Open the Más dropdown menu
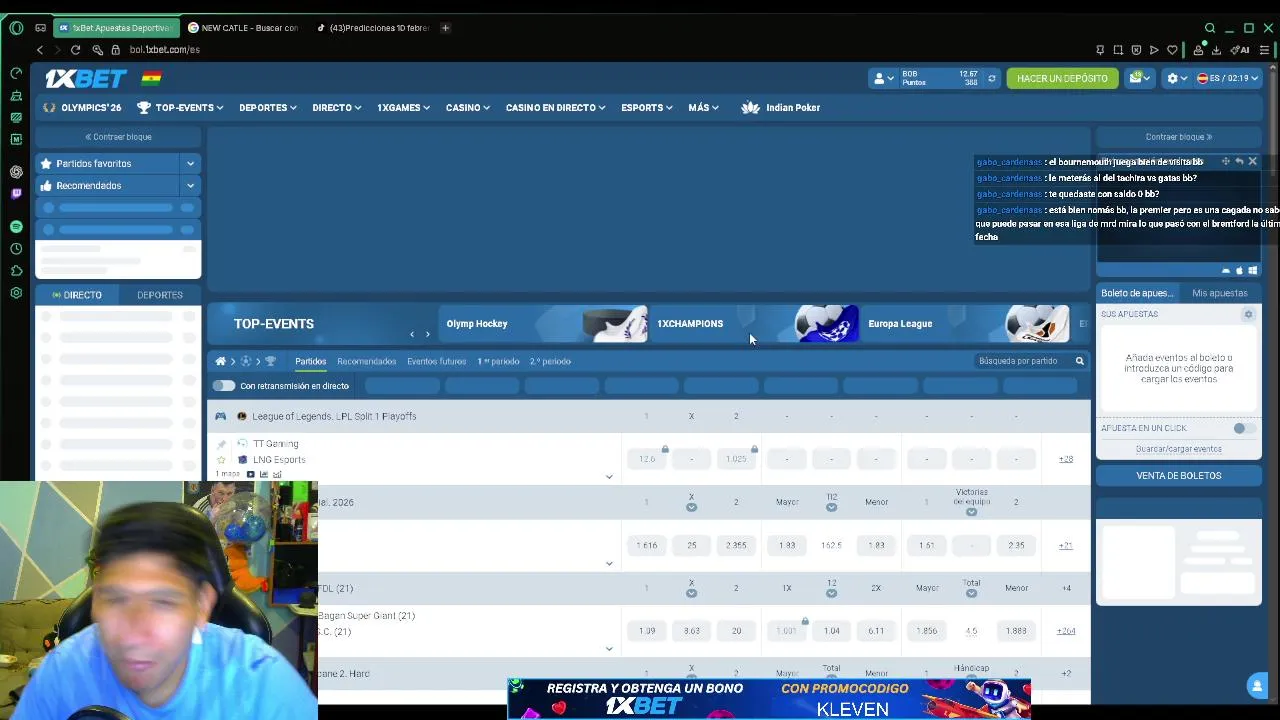 tap(703, 108)
